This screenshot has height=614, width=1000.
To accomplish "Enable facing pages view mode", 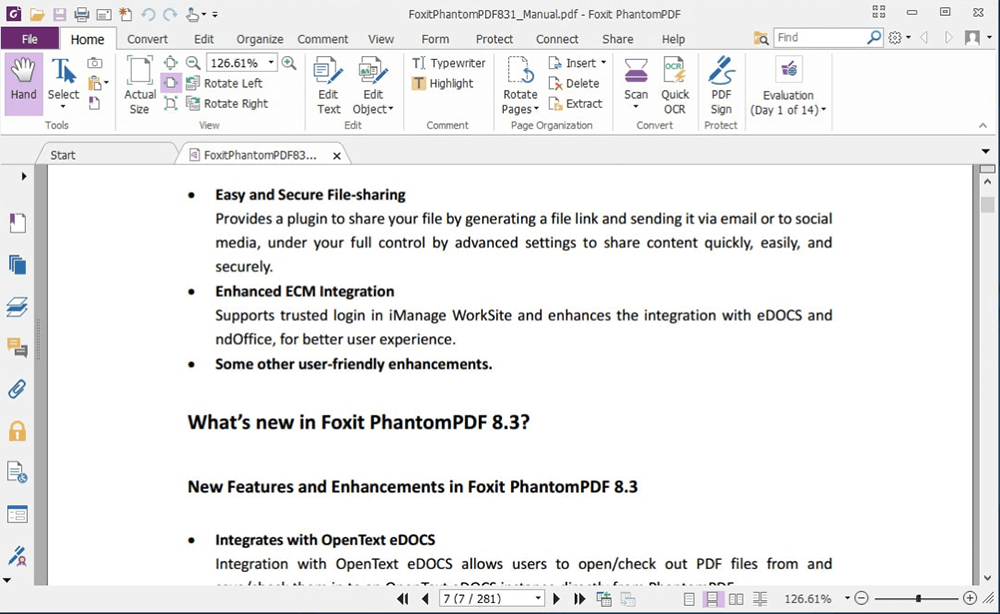I will (736, 599).
